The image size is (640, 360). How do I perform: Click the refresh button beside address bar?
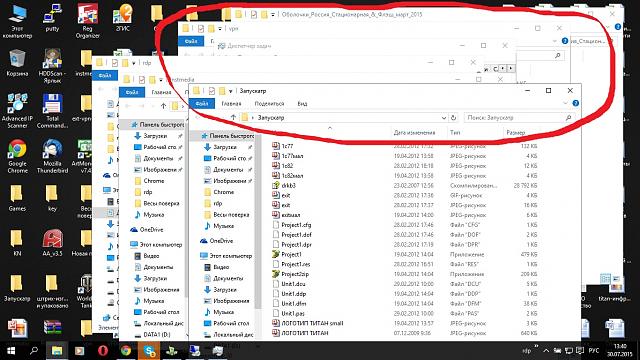[453, 118]
